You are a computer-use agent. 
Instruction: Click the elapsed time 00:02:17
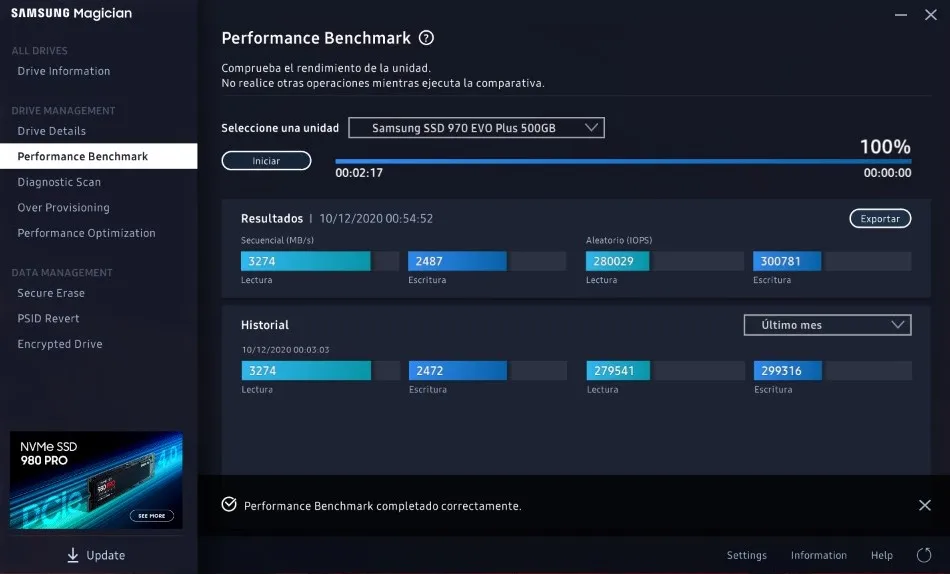359,173
